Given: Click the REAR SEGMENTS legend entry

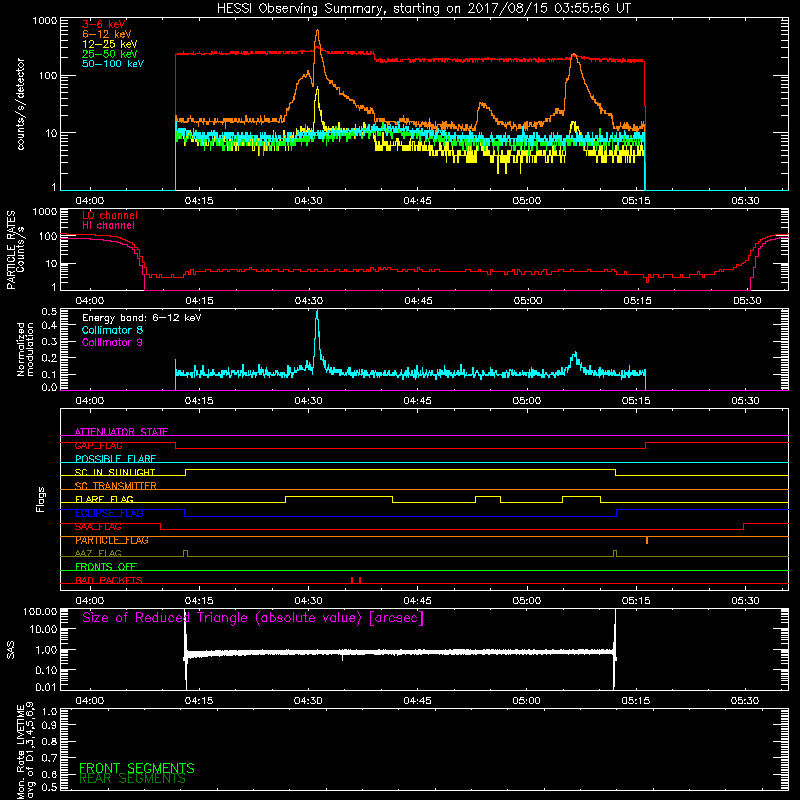Looking at the screenshot, I should (x=133, y=779).
